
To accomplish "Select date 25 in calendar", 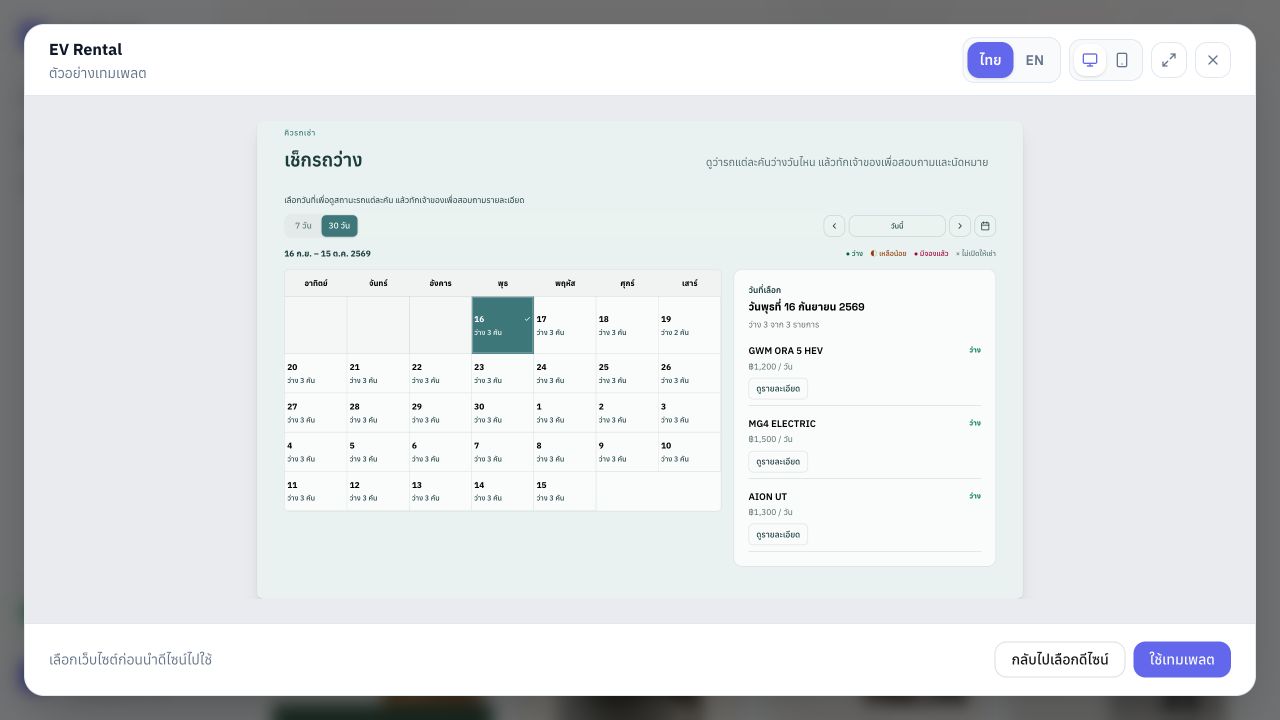I will (627, 373).
